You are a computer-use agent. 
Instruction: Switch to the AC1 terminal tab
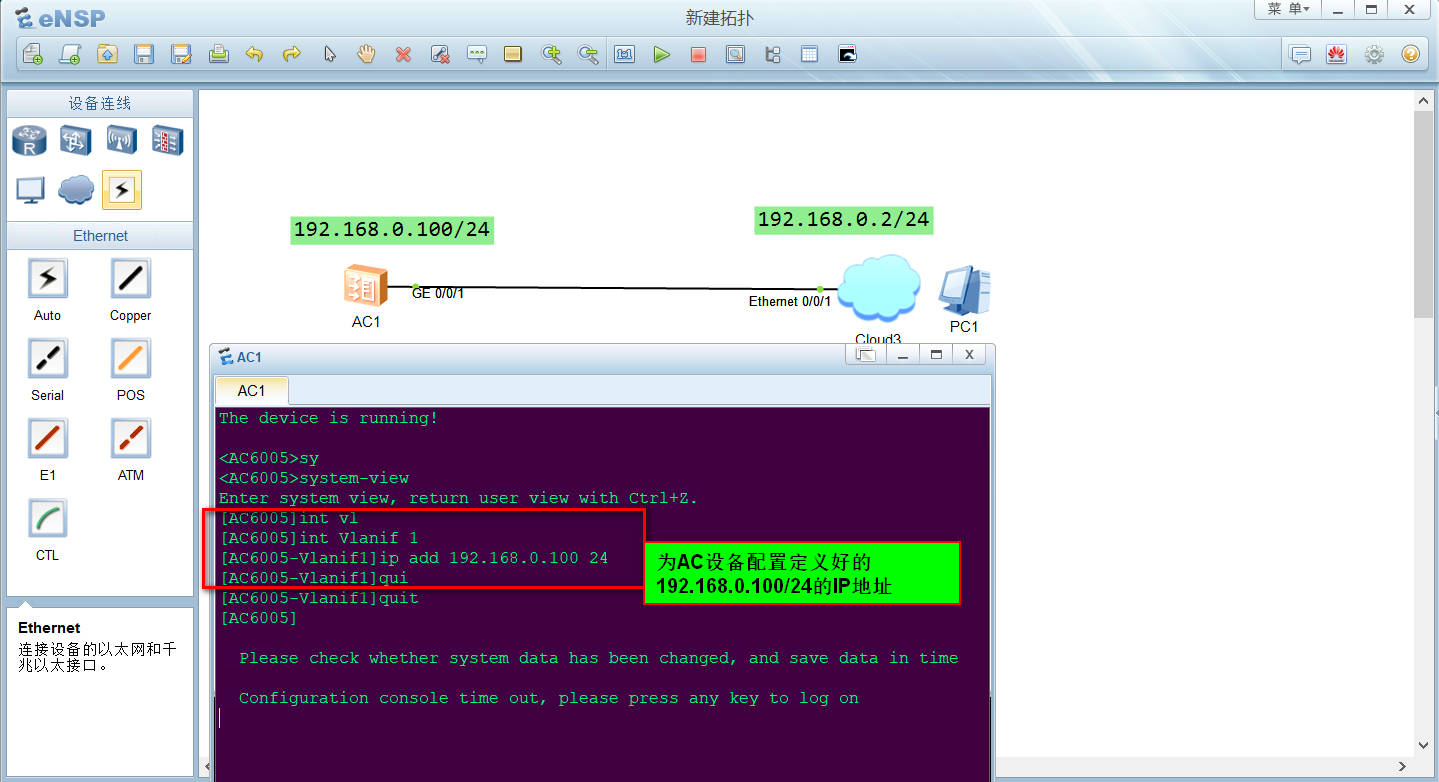(251, 390)
